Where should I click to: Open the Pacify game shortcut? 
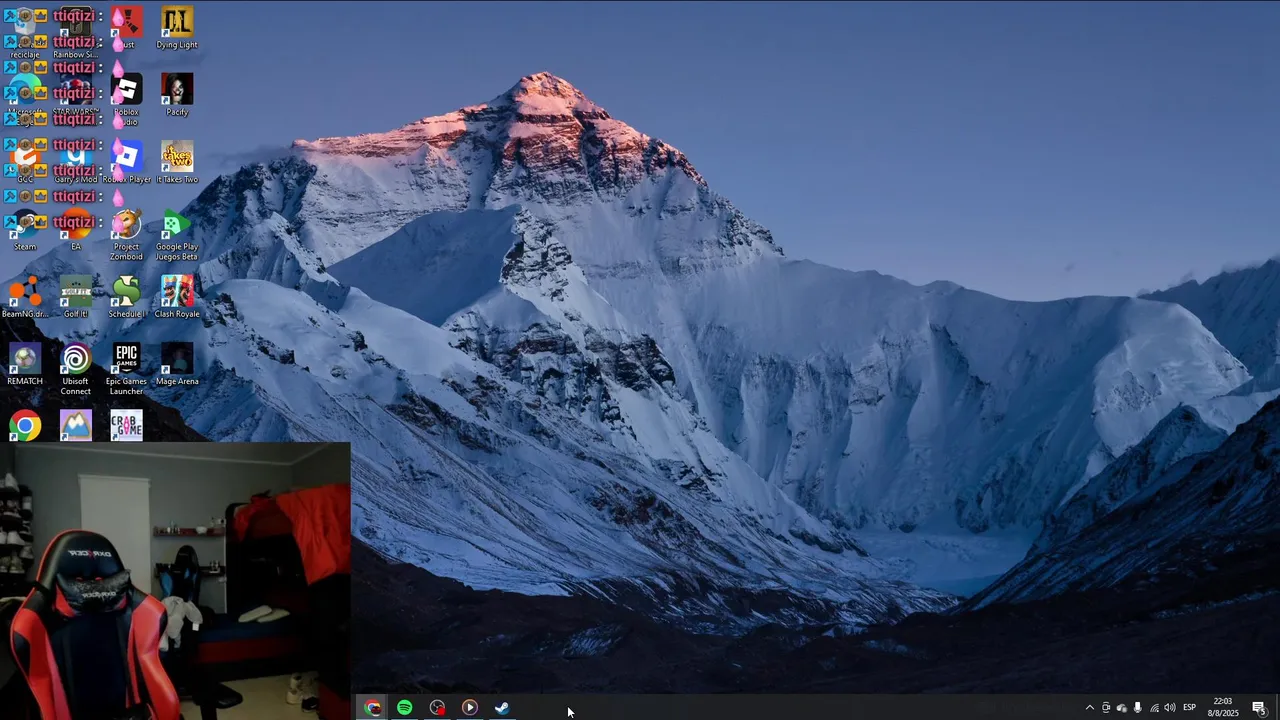point(177,94)
